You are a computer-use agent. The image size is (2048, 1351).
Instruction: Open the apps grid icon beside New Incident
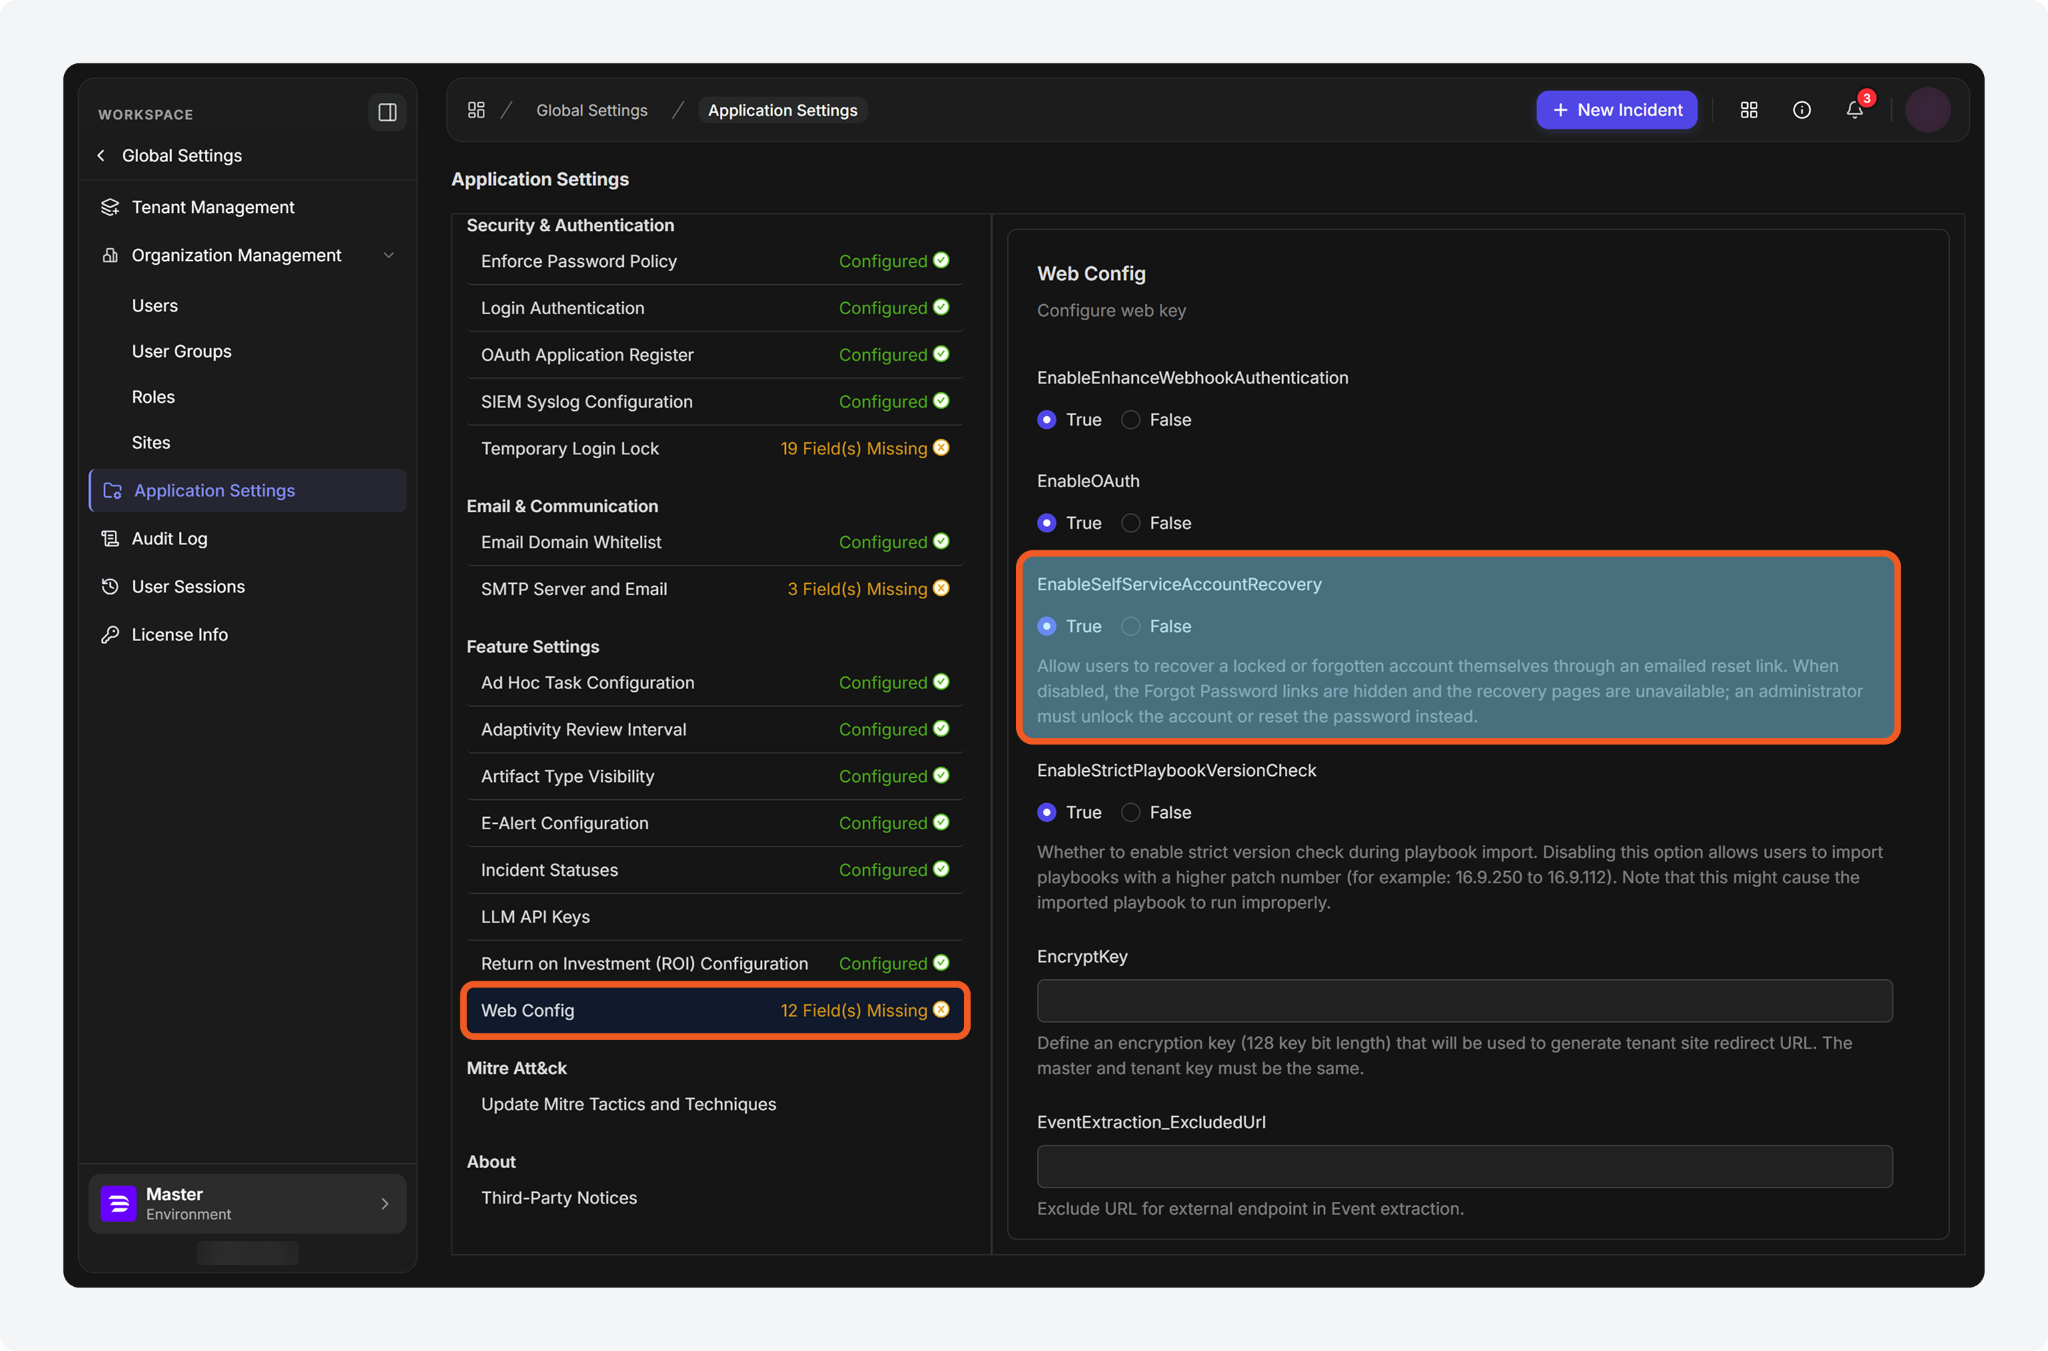click(x=1749, y=110)
